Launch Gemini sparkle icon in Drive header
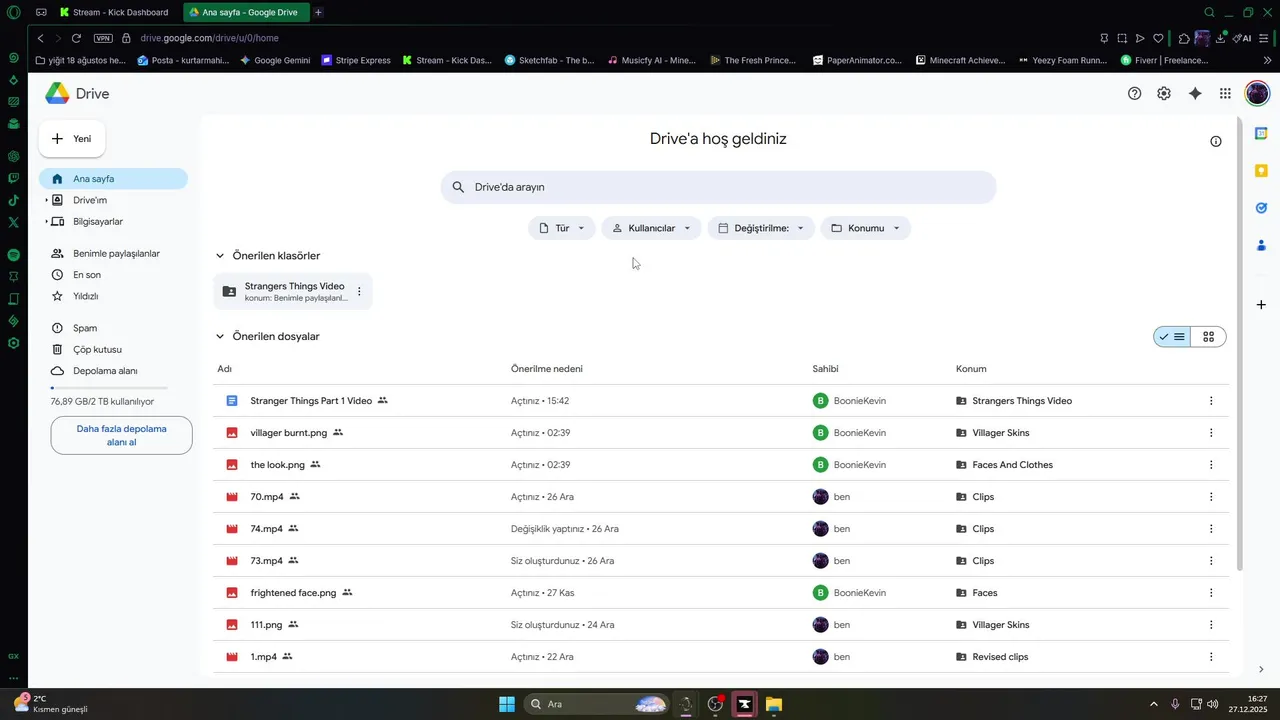The height and width of the screenshot is (720, 1280). tap(1195, 93)
